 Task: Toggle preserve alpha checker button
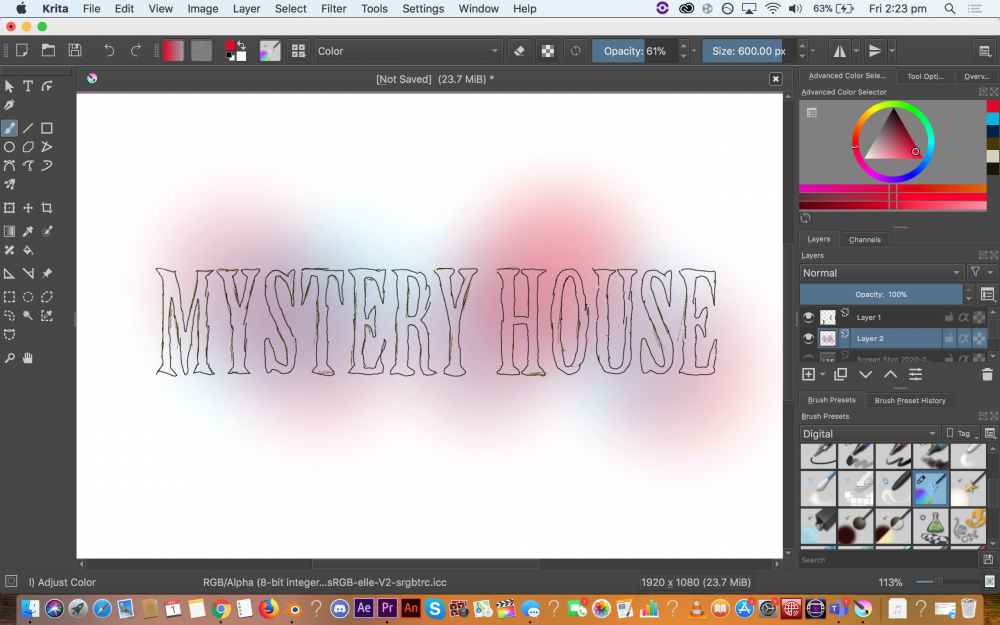click(x=548, y=51)
